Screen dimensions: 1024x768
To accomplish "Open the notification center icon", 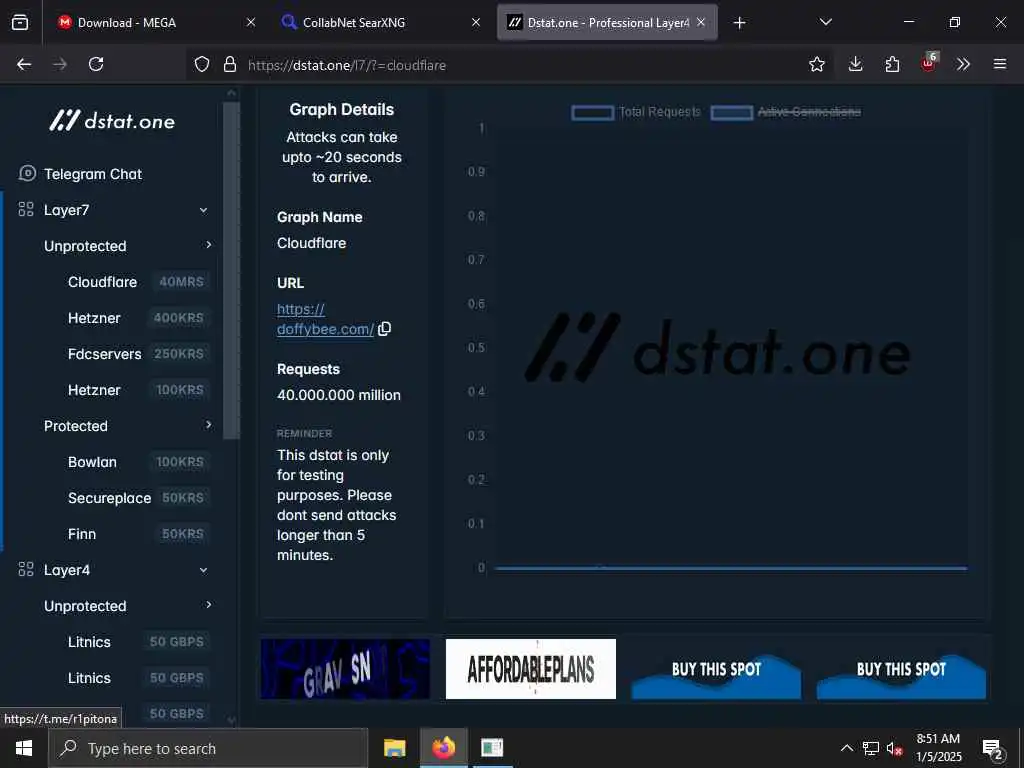I will tap(993, 749).
